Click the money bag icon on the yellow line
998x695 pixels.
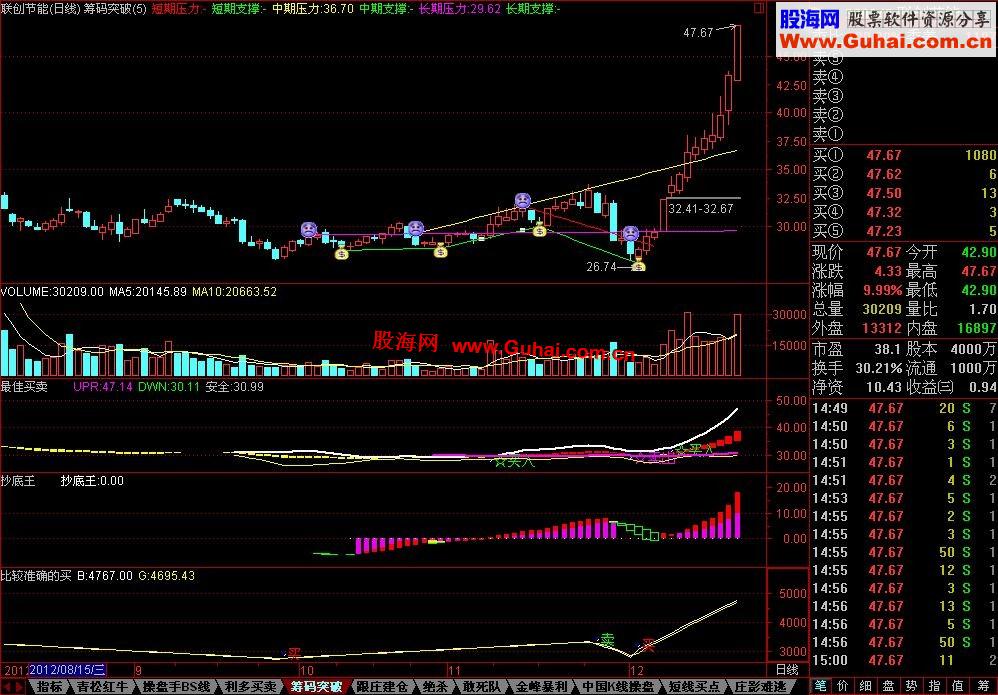click(540, 229)
